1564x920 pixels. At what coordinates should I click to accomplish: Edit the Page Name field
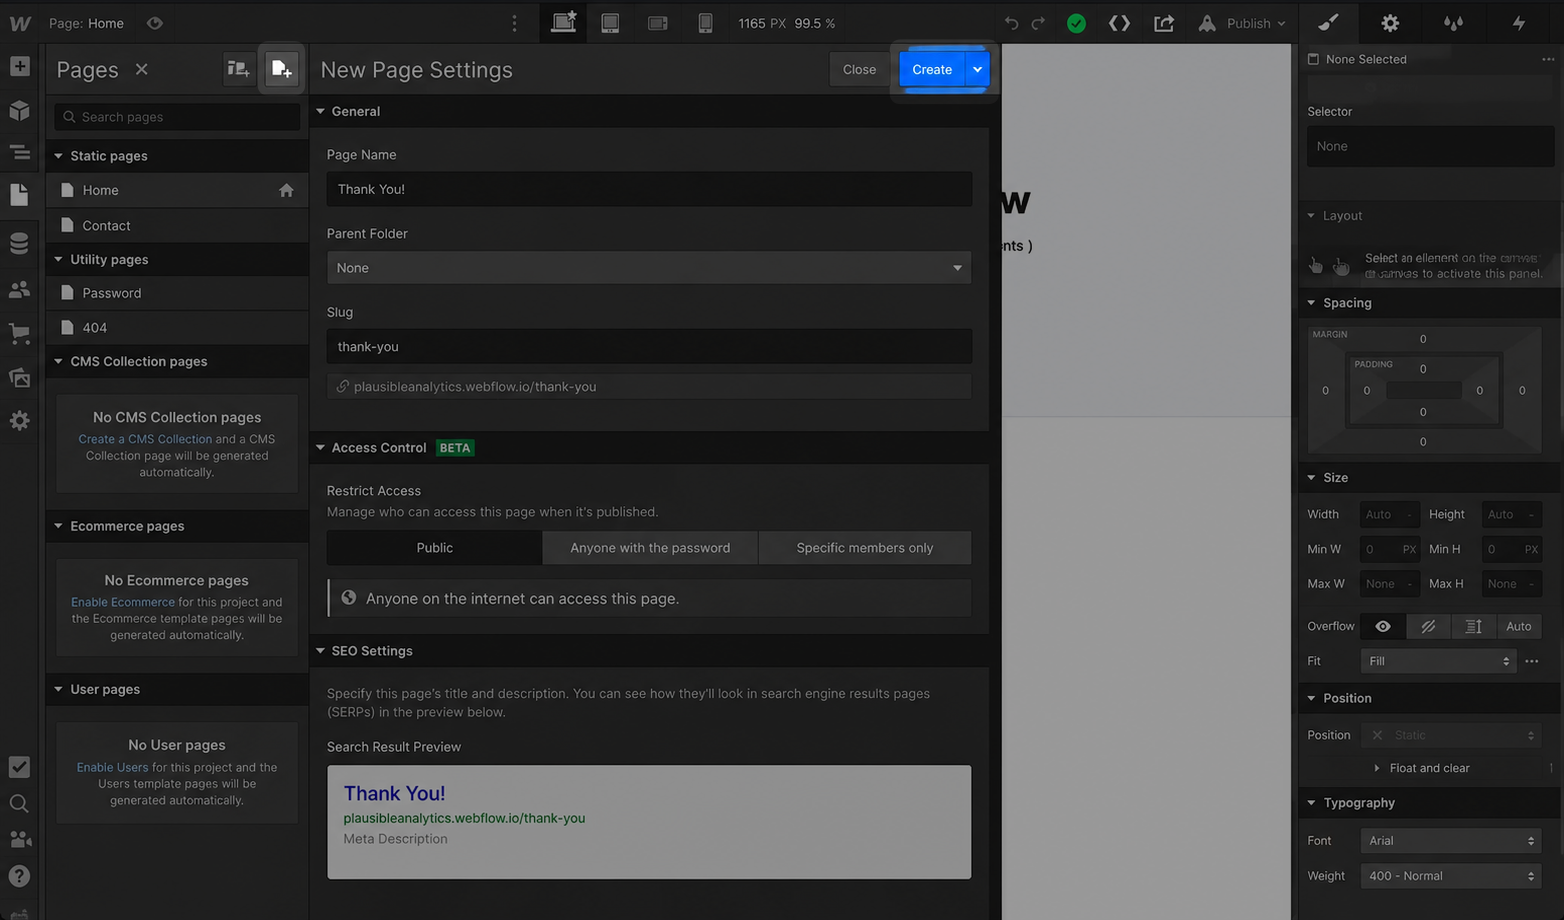pyautogui.click(x=649, y=189)
